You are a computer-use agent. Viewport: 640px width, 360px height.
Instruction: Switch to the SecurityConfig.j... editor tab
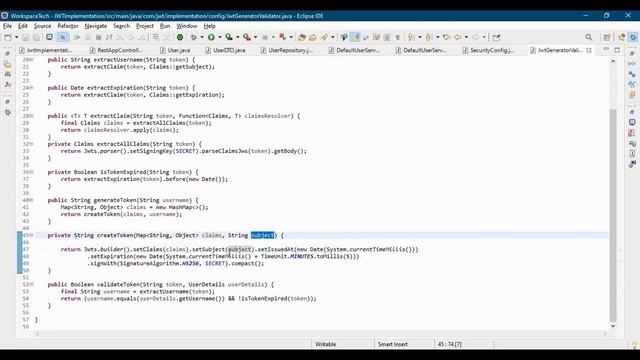[488, 50]
